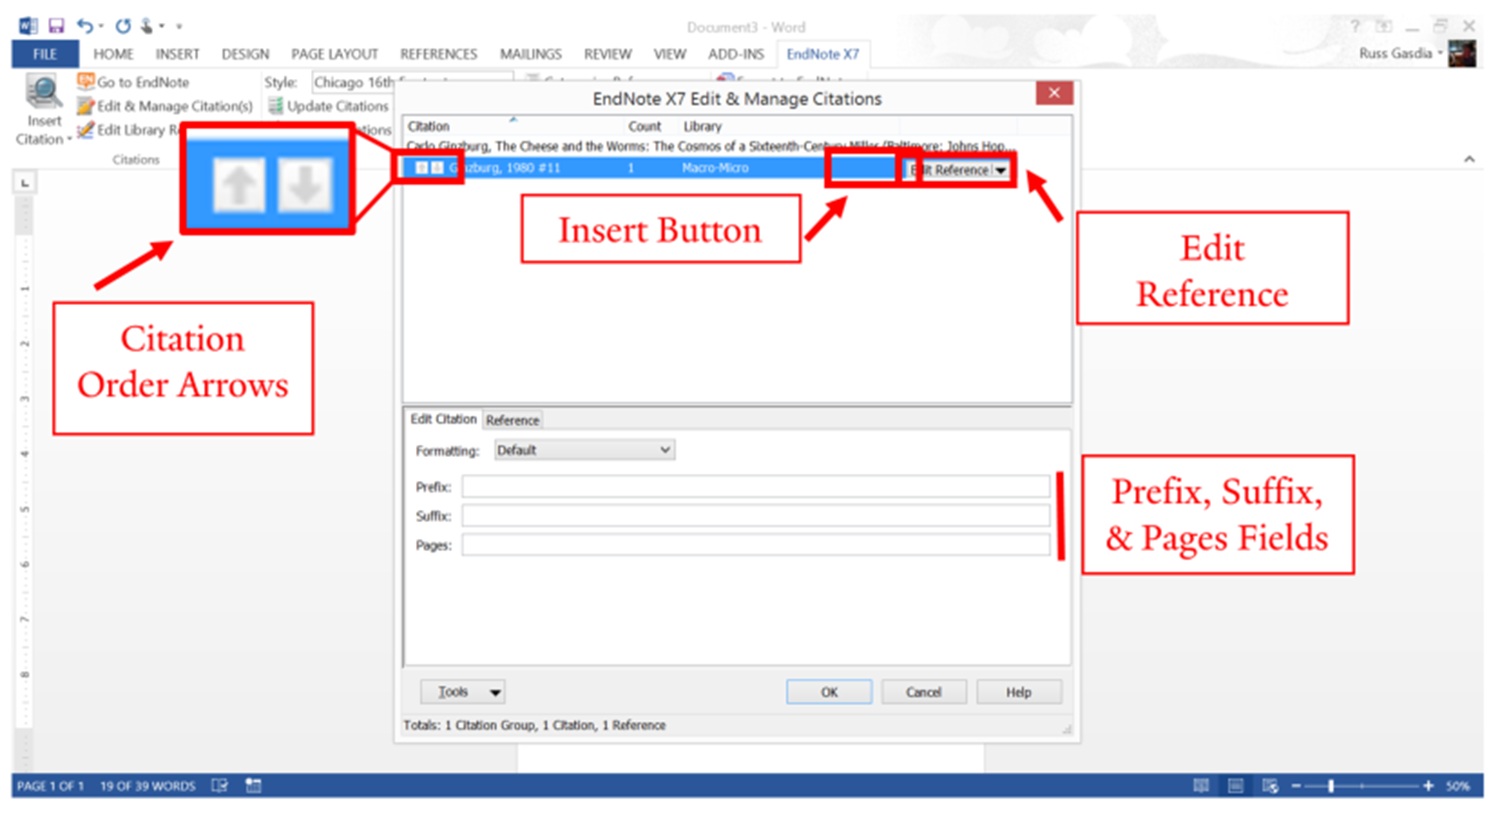Collapse the ribbon with the caret
The height and width of the screenshot is (813, 1491).
(x=1469, y=159)
